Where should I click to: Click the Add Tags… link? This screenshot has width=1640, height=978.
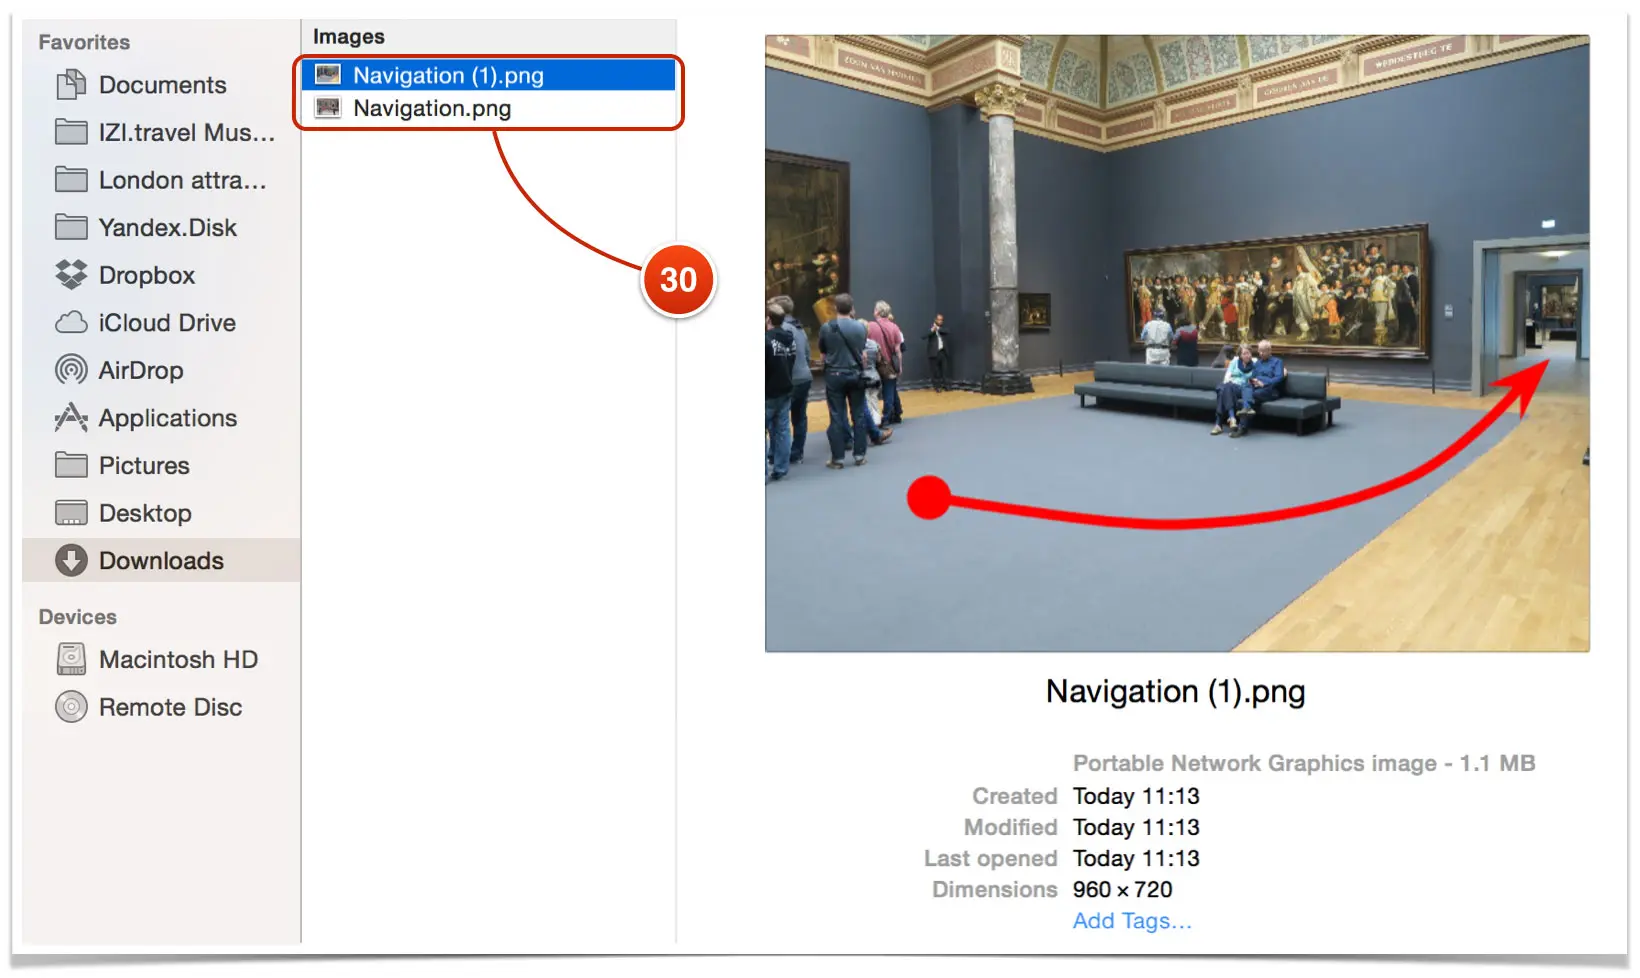(1132, 921)
